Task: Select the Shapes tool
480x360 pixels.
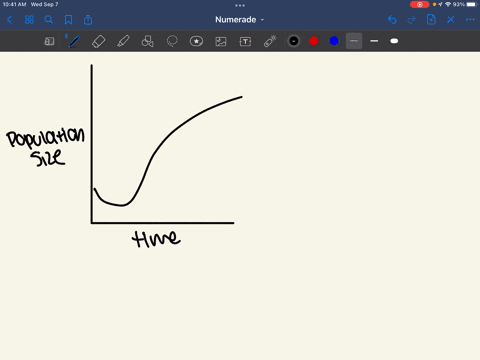Action: coord(147,41)
